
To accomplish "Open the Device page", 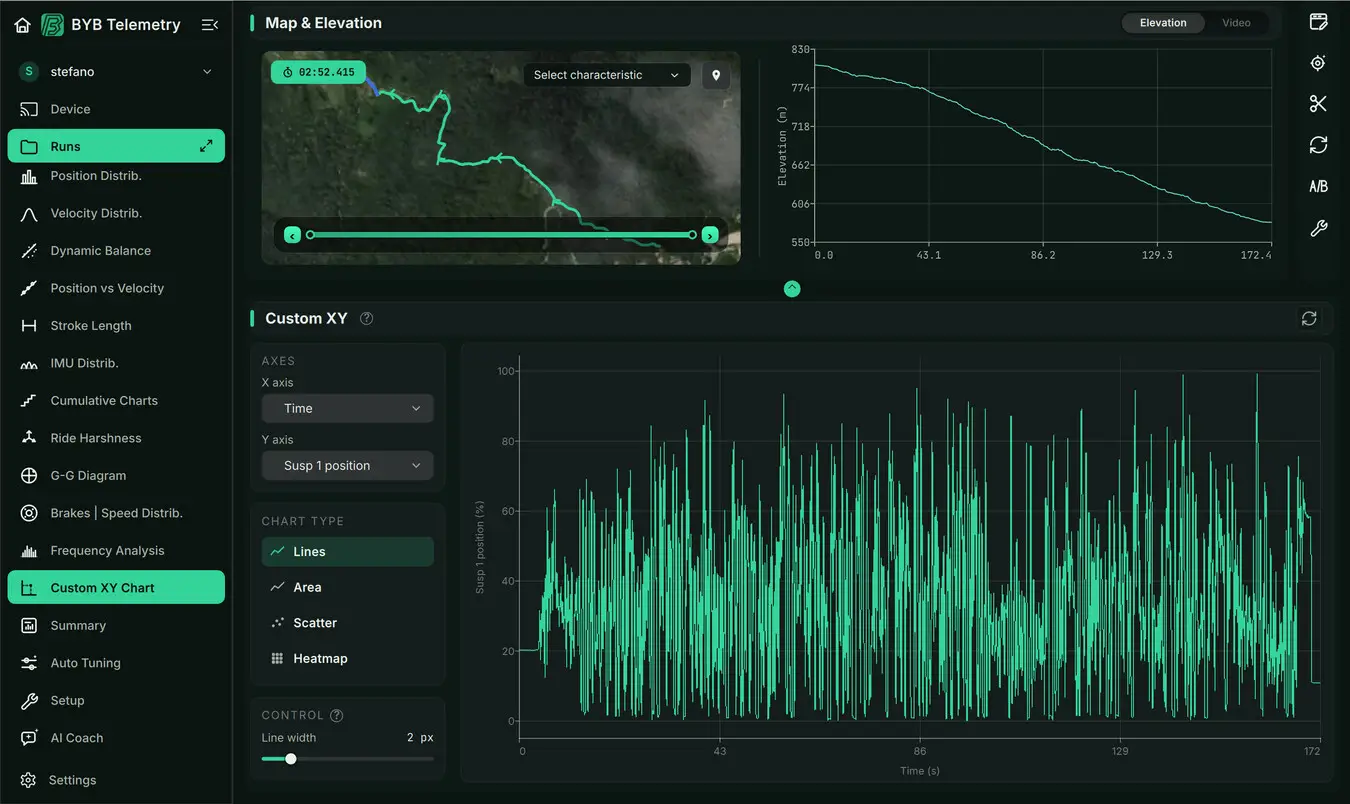I will pyautogui.click(x=116, y=109).
